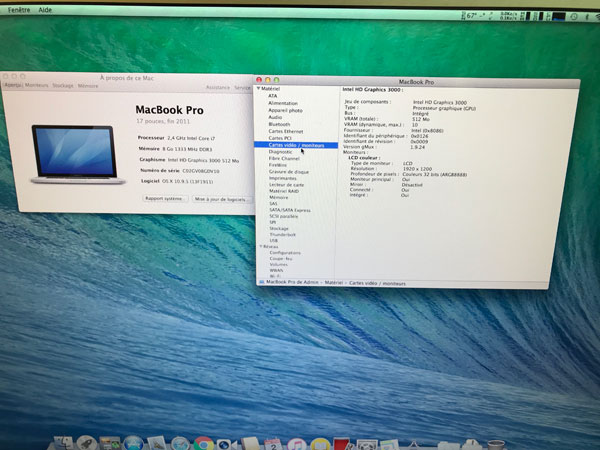Select Diagnostic in the sidebar
The image size is (600, 450).
[280, 152]
